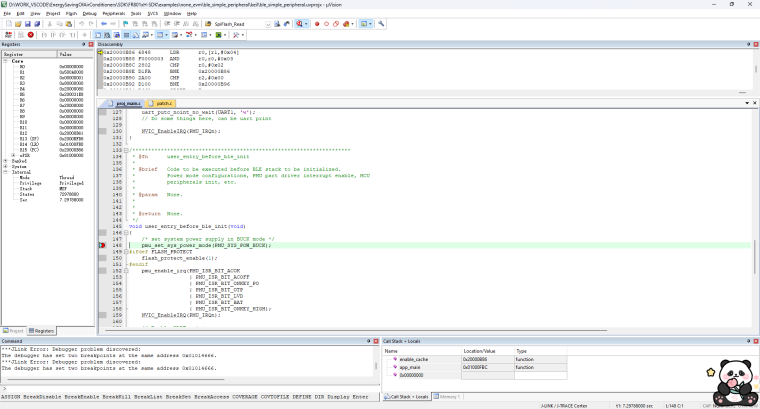Switch to the proj_main.c editor tab
760x409 pixels.
pyautogui.click(x=129, y=103)
